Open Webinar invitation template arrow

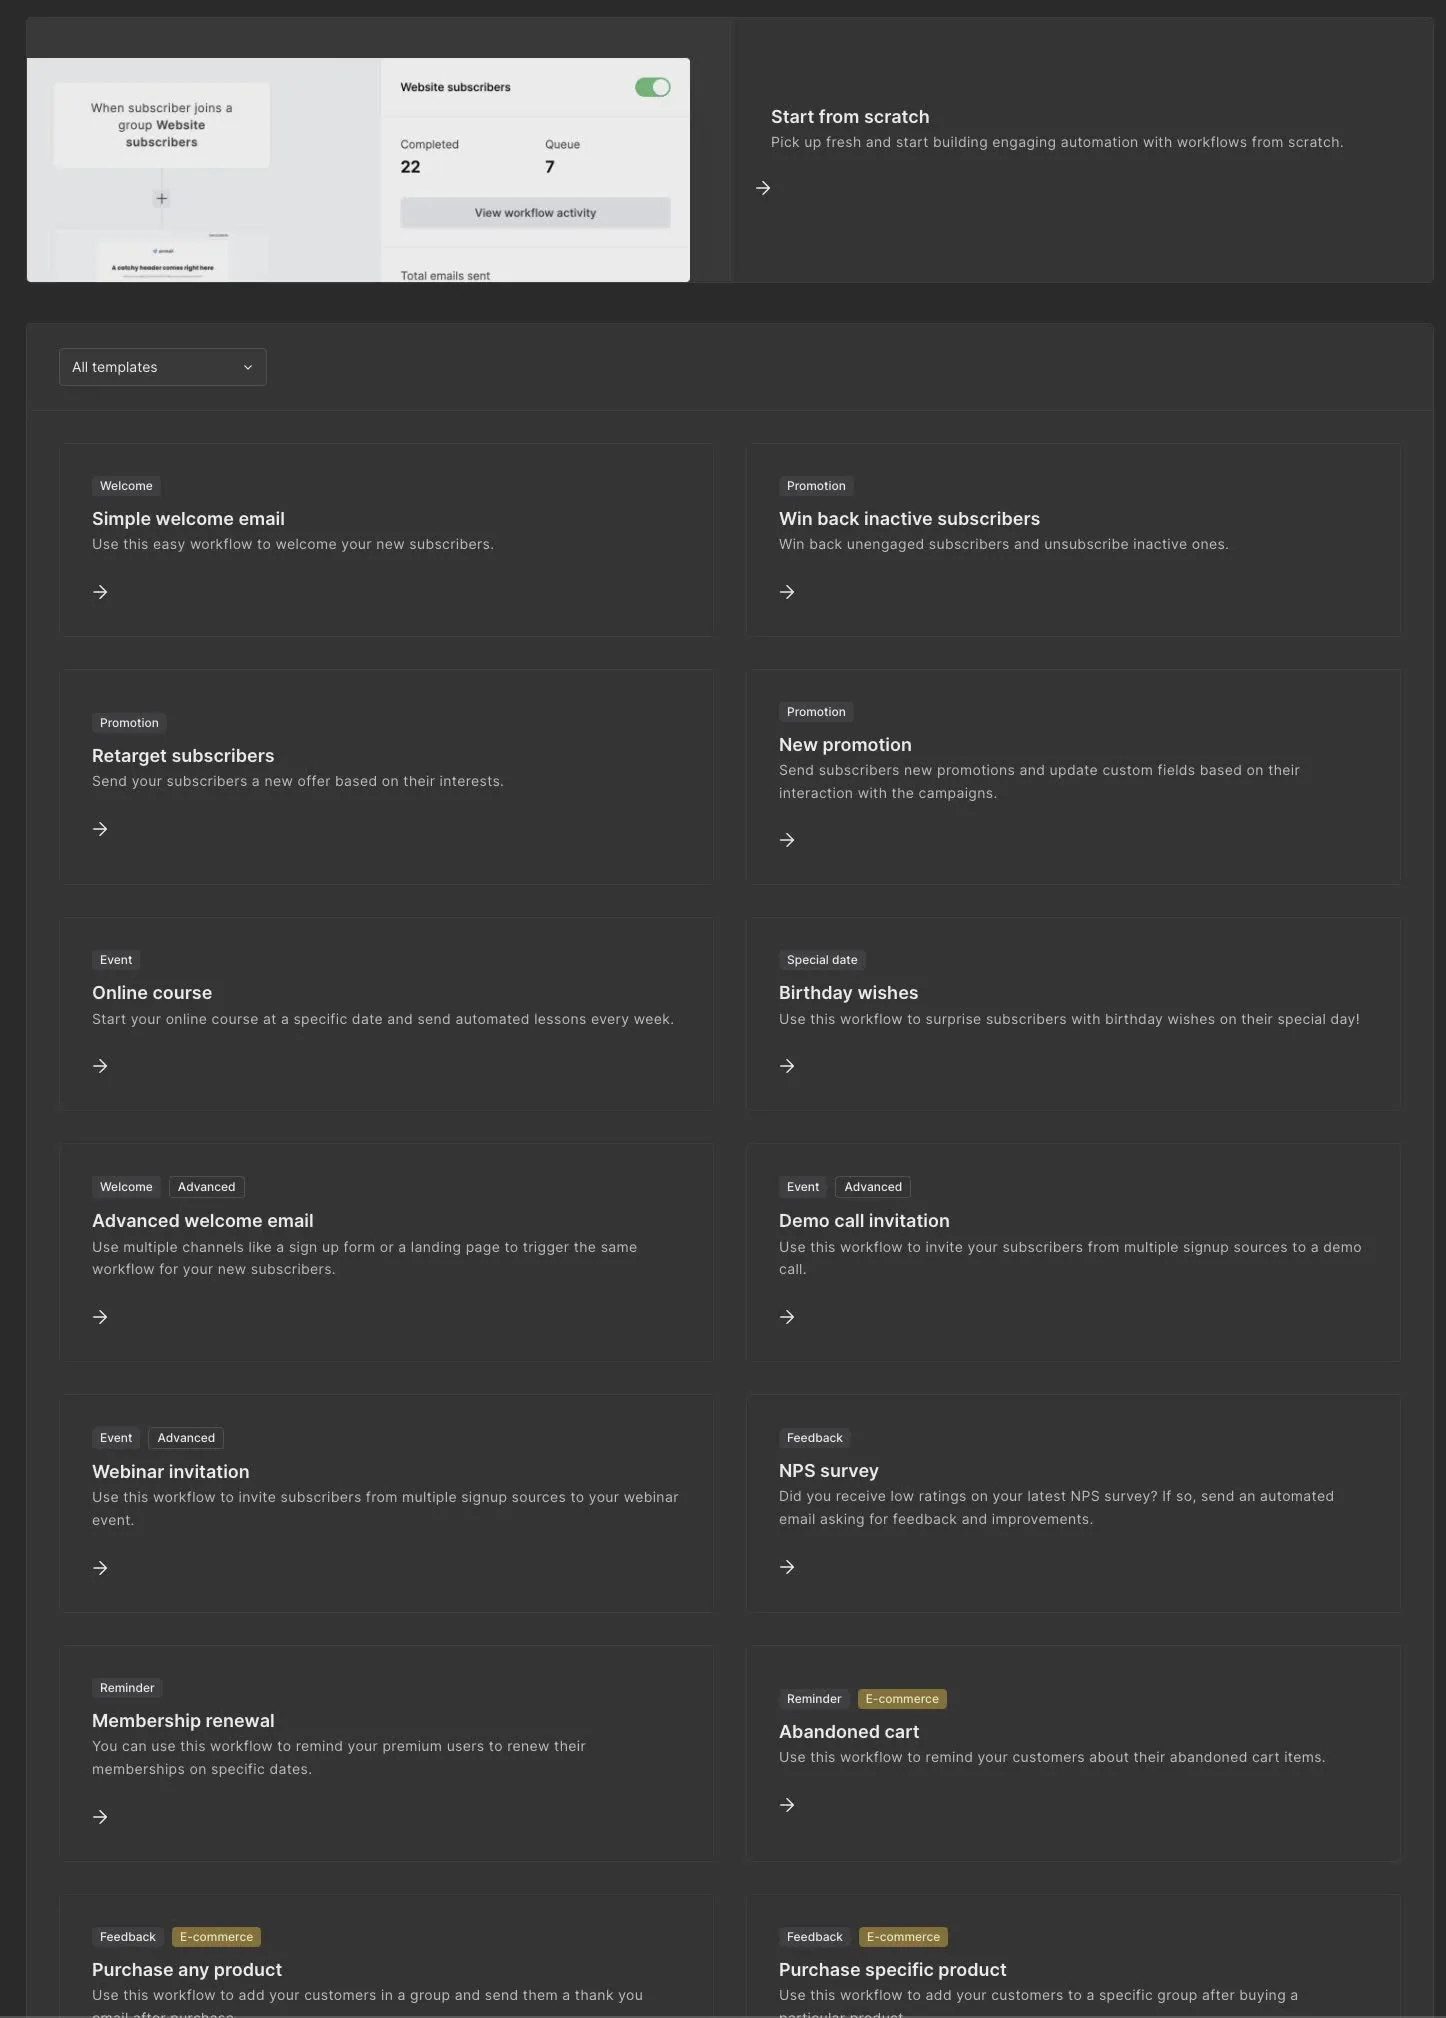tap(100, 1568)
